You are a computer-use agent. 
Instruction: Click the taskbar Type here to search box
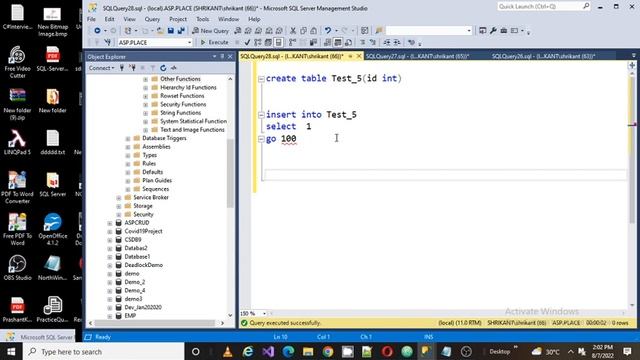tap(104, 351)
